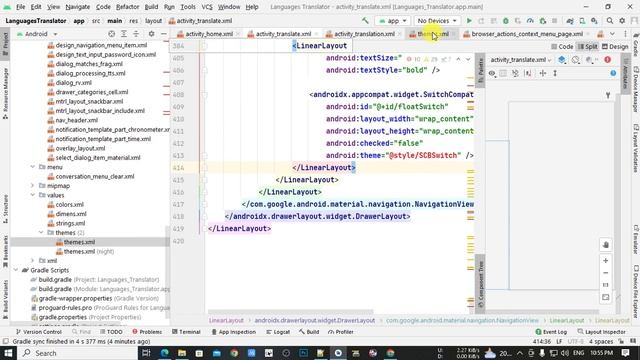Open Version Control tool window

(x=39, y=332)
